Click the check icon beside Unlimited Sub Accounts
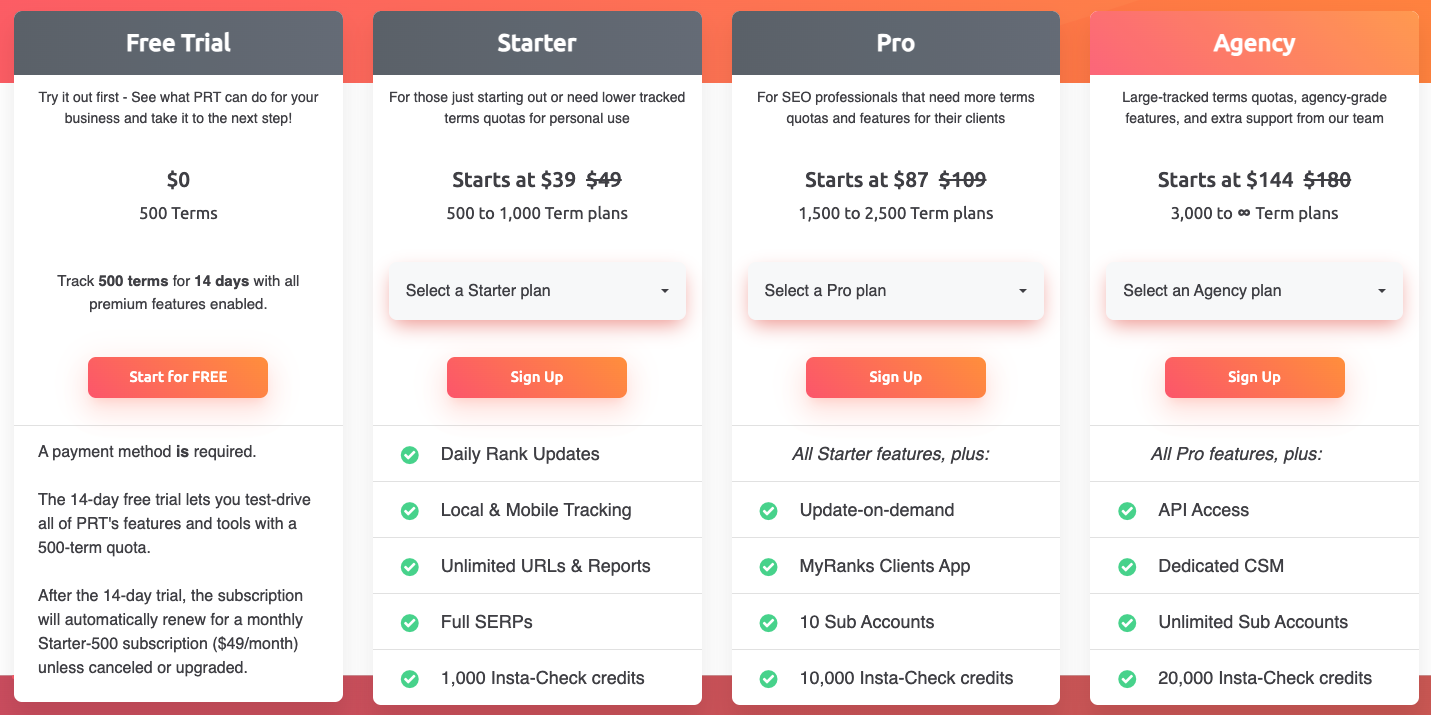This screenshot has width=1431, height=715. point(1127,623)
